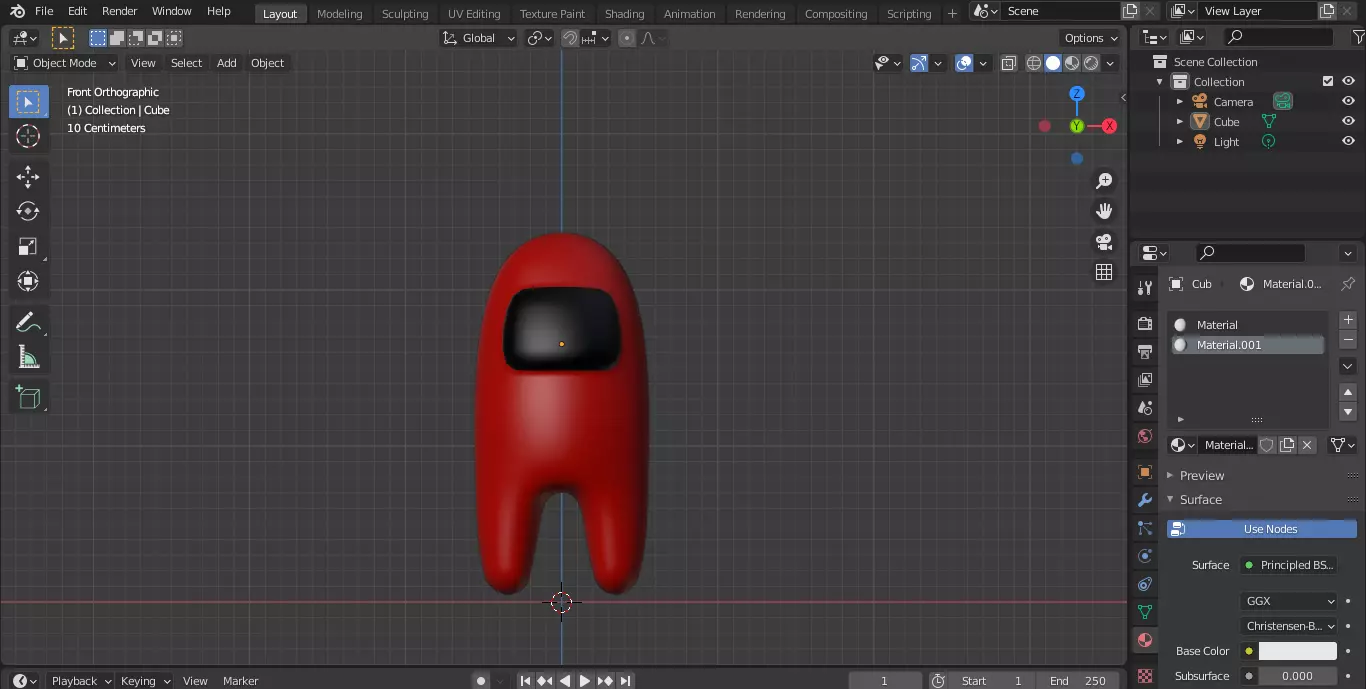
Task: Open the Options dropdown
Action: pyautogui.click(x=1091, y=38)
